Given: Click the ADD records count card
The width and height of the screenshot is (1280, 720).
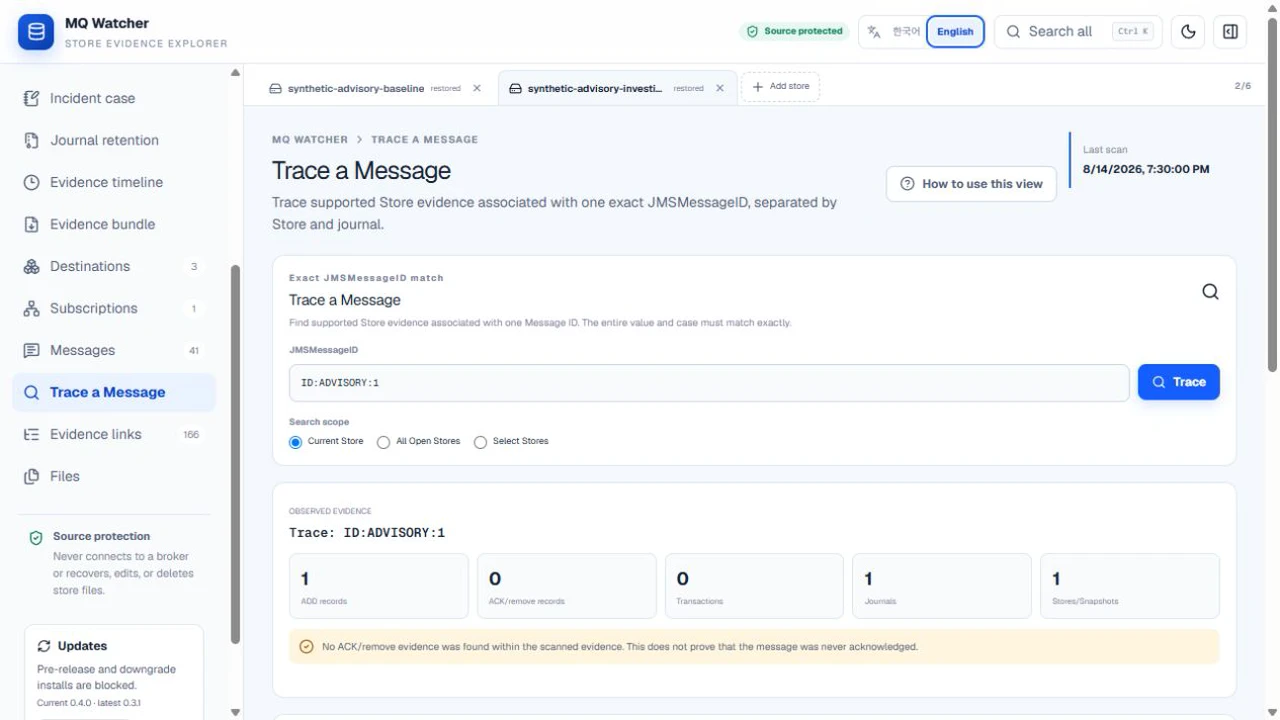Looking at the screenshot, I should 378,586.
